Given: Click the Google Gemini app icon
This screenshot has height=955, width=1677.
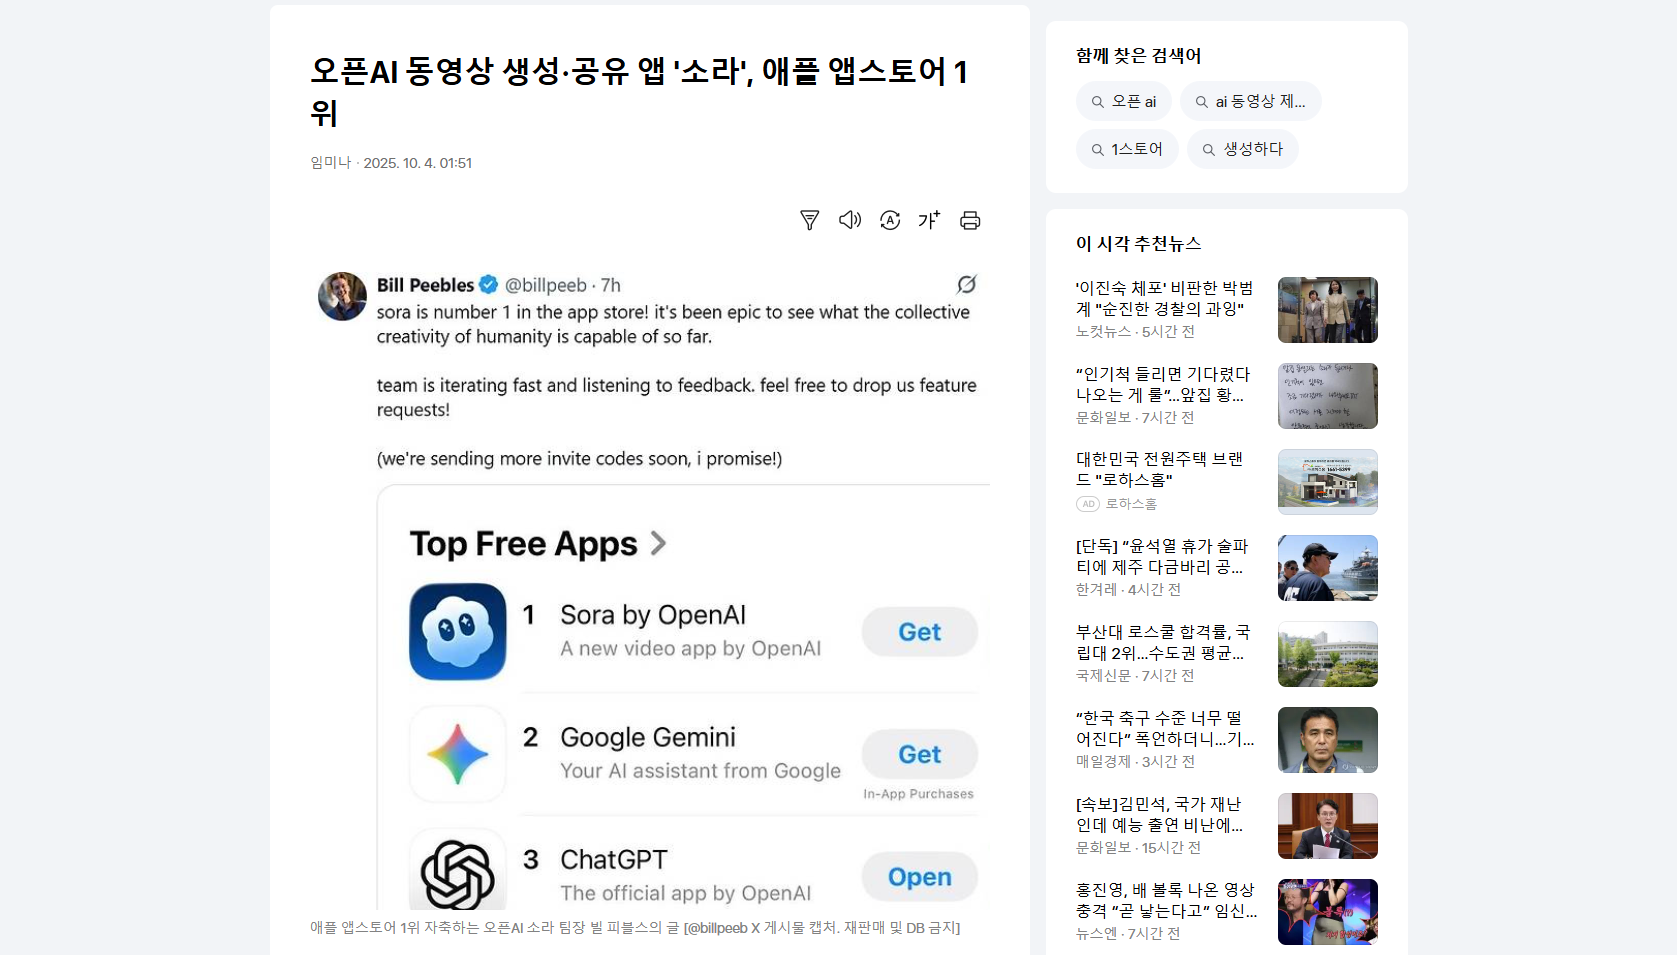Looking at the screenshot, I should point(458,754).
